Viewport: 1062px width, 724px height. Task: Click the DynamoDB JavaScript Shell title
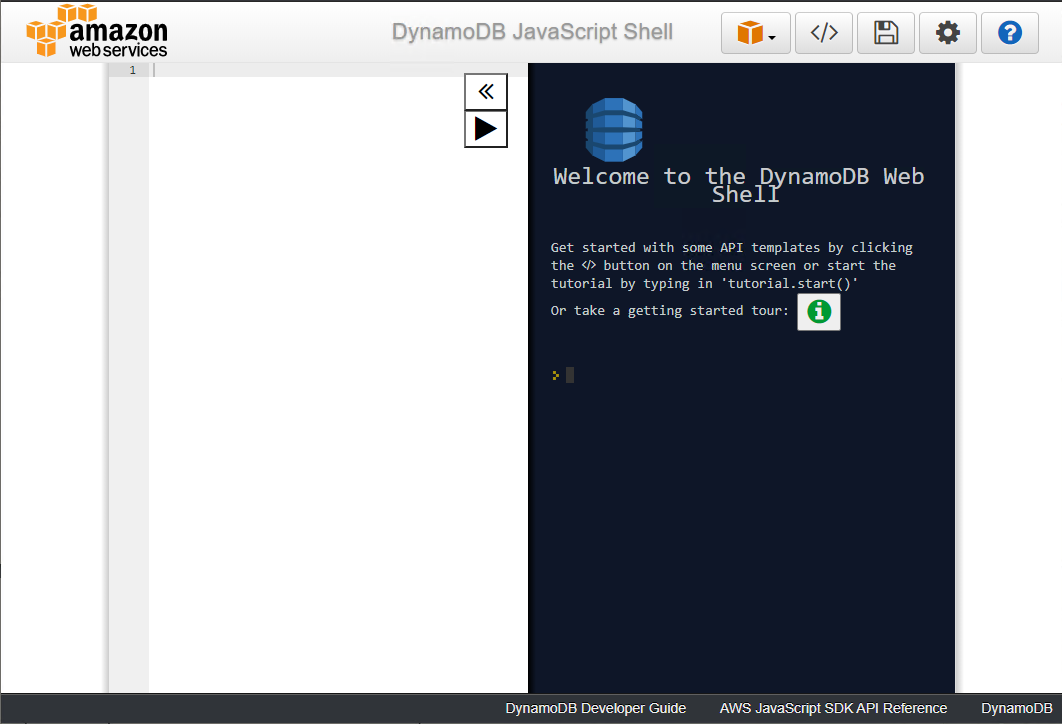coord(531,31)
